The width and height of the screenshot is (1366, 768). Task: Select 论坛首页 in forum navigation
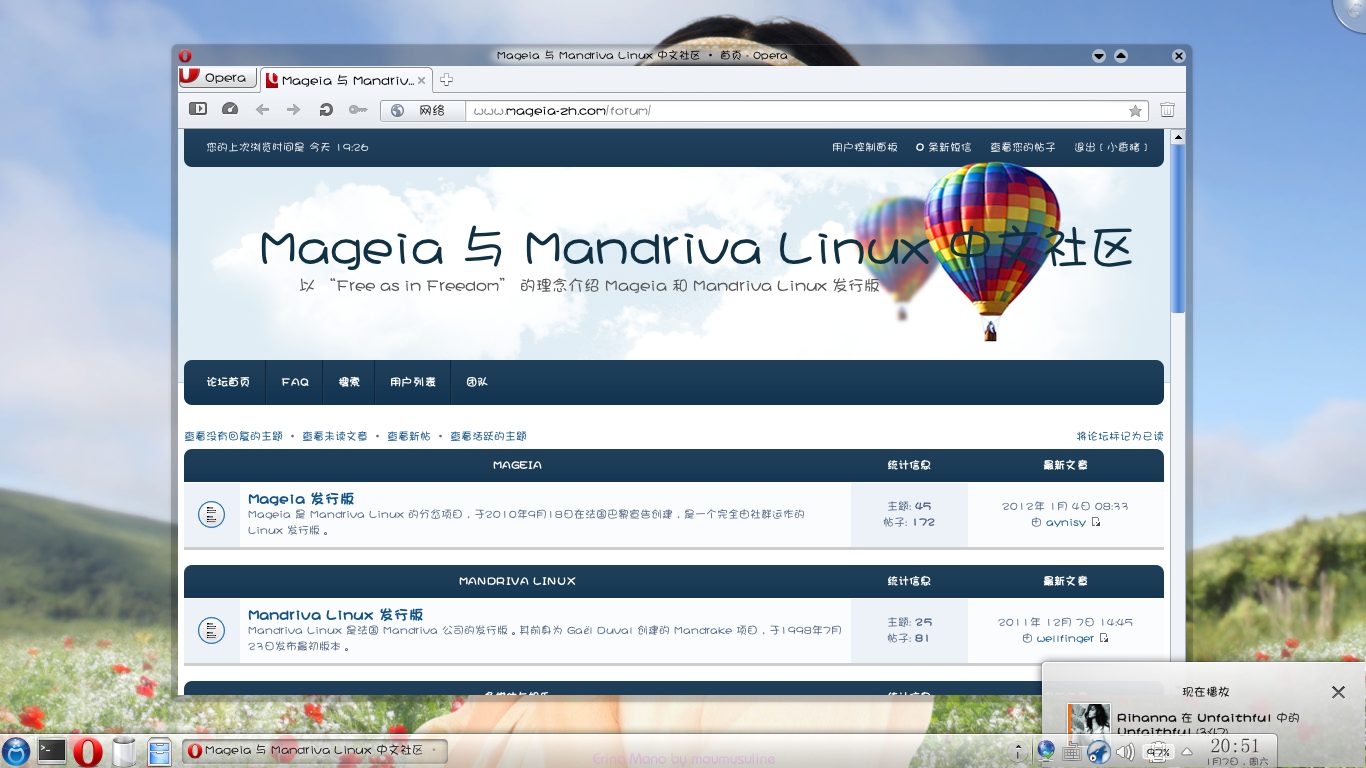[x=228, y=382]
